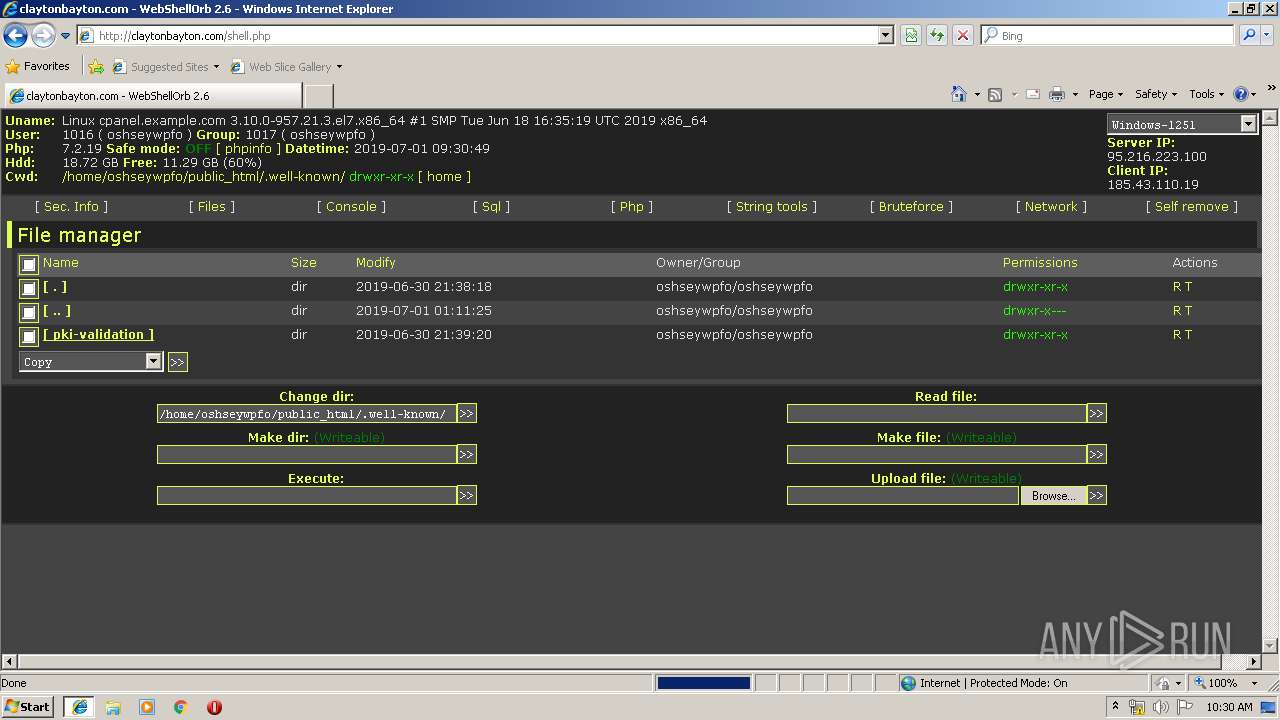Open the Start menu button

(28, 707)
